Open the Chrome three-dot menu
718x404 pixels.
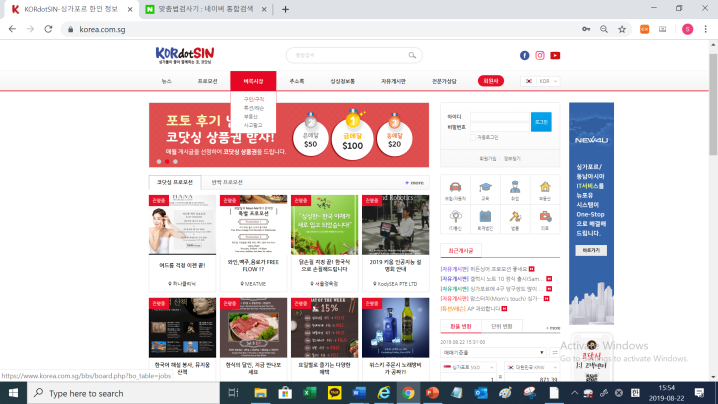tap(706, 29)
